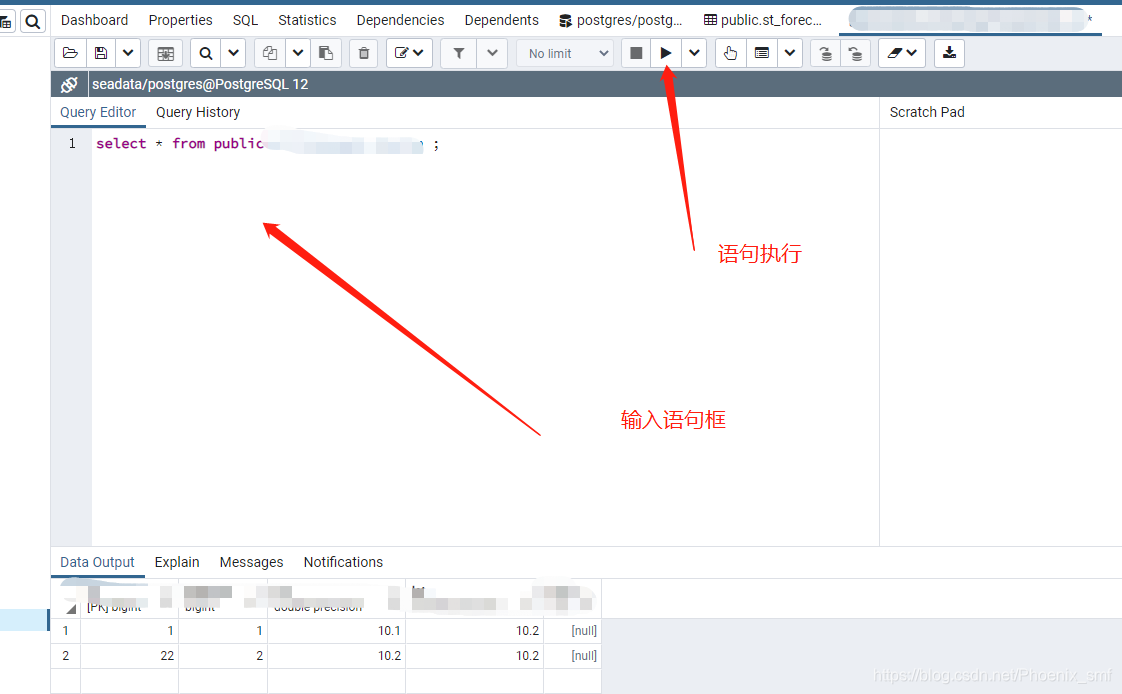
Task: Open the clear eraser dropdown
Action: point(902,53)
